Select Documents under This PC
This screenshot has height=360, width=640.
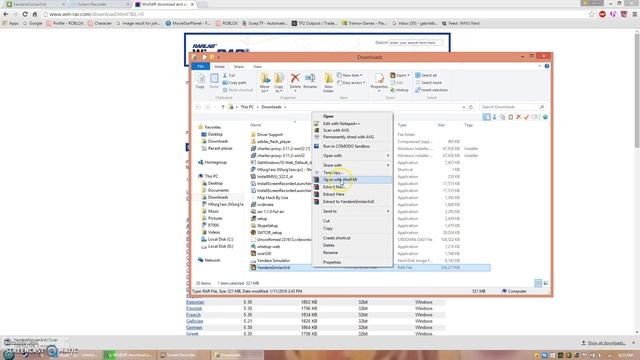(218, 191)
